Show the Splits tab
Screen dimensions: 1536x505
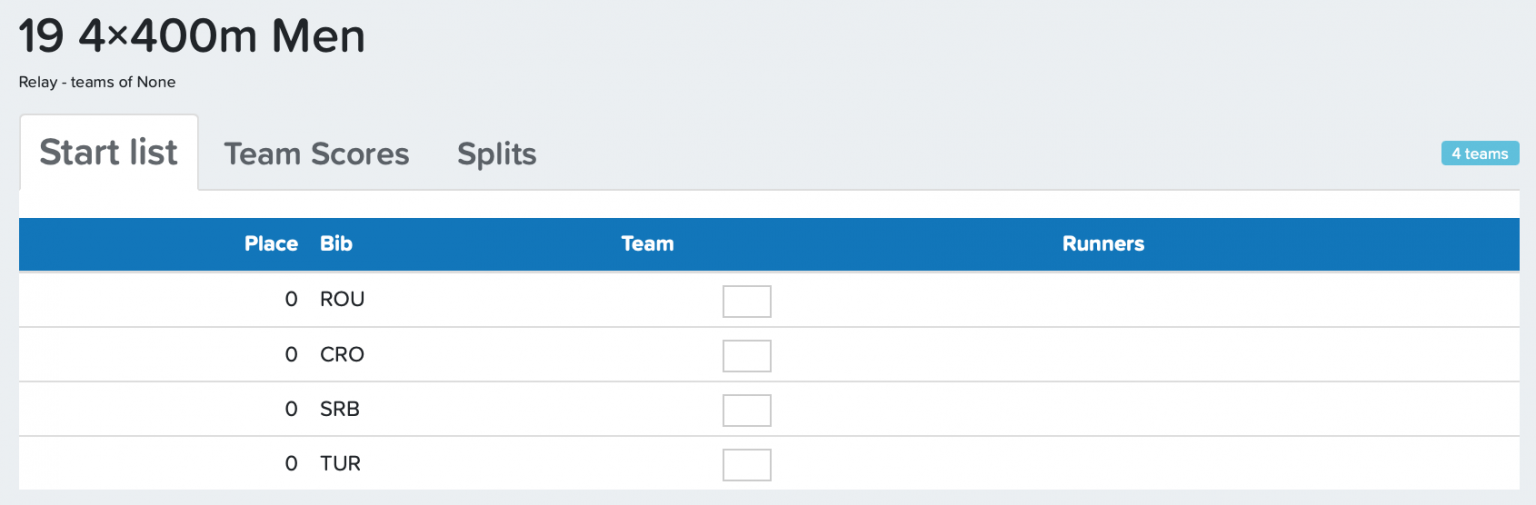[x=497, y=154]
